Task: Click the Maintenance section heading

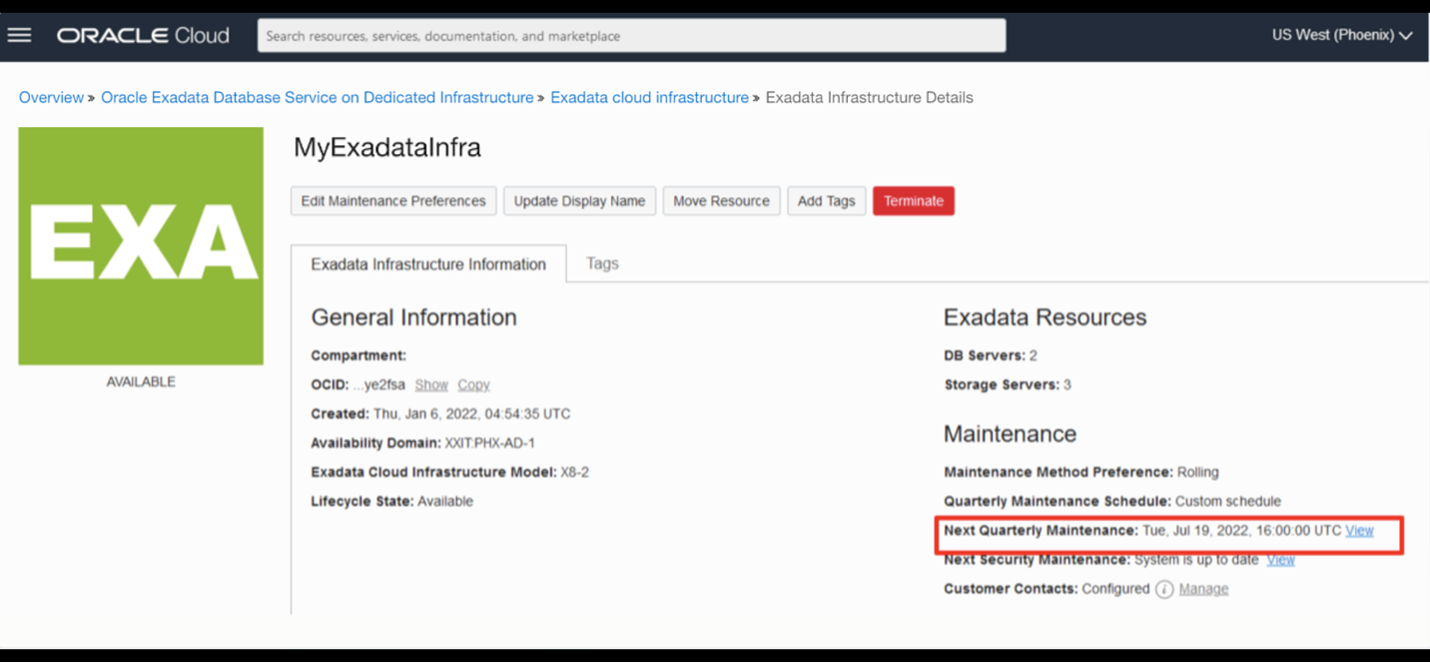Action: click(1010, 434)
